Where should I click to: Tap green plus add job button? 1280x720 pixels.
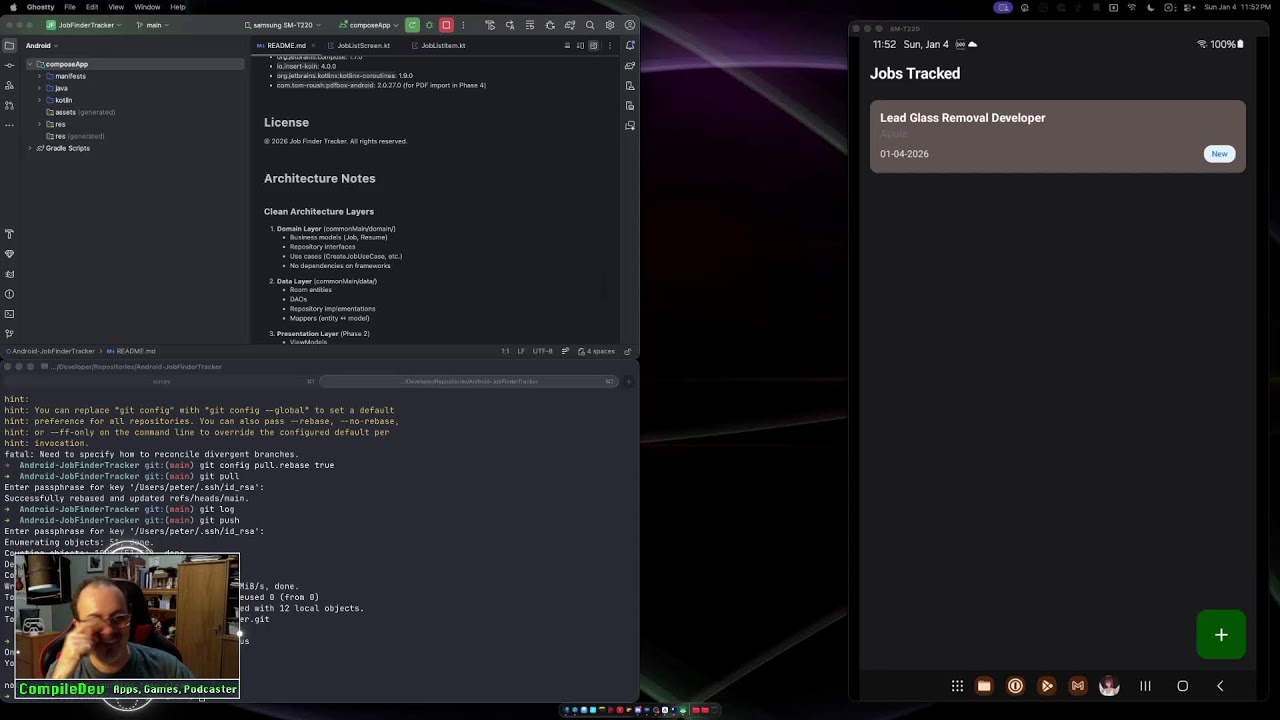[1221, 635]
